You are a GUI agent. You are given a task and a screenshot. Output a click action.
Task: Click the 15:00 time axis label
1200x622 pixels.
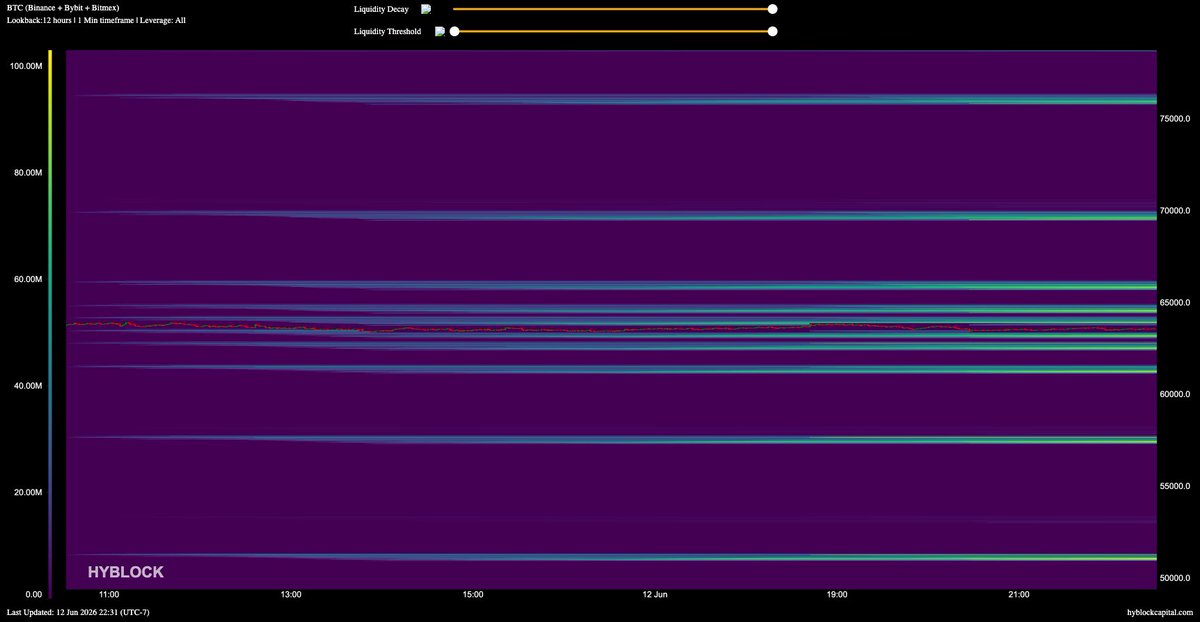473,595
